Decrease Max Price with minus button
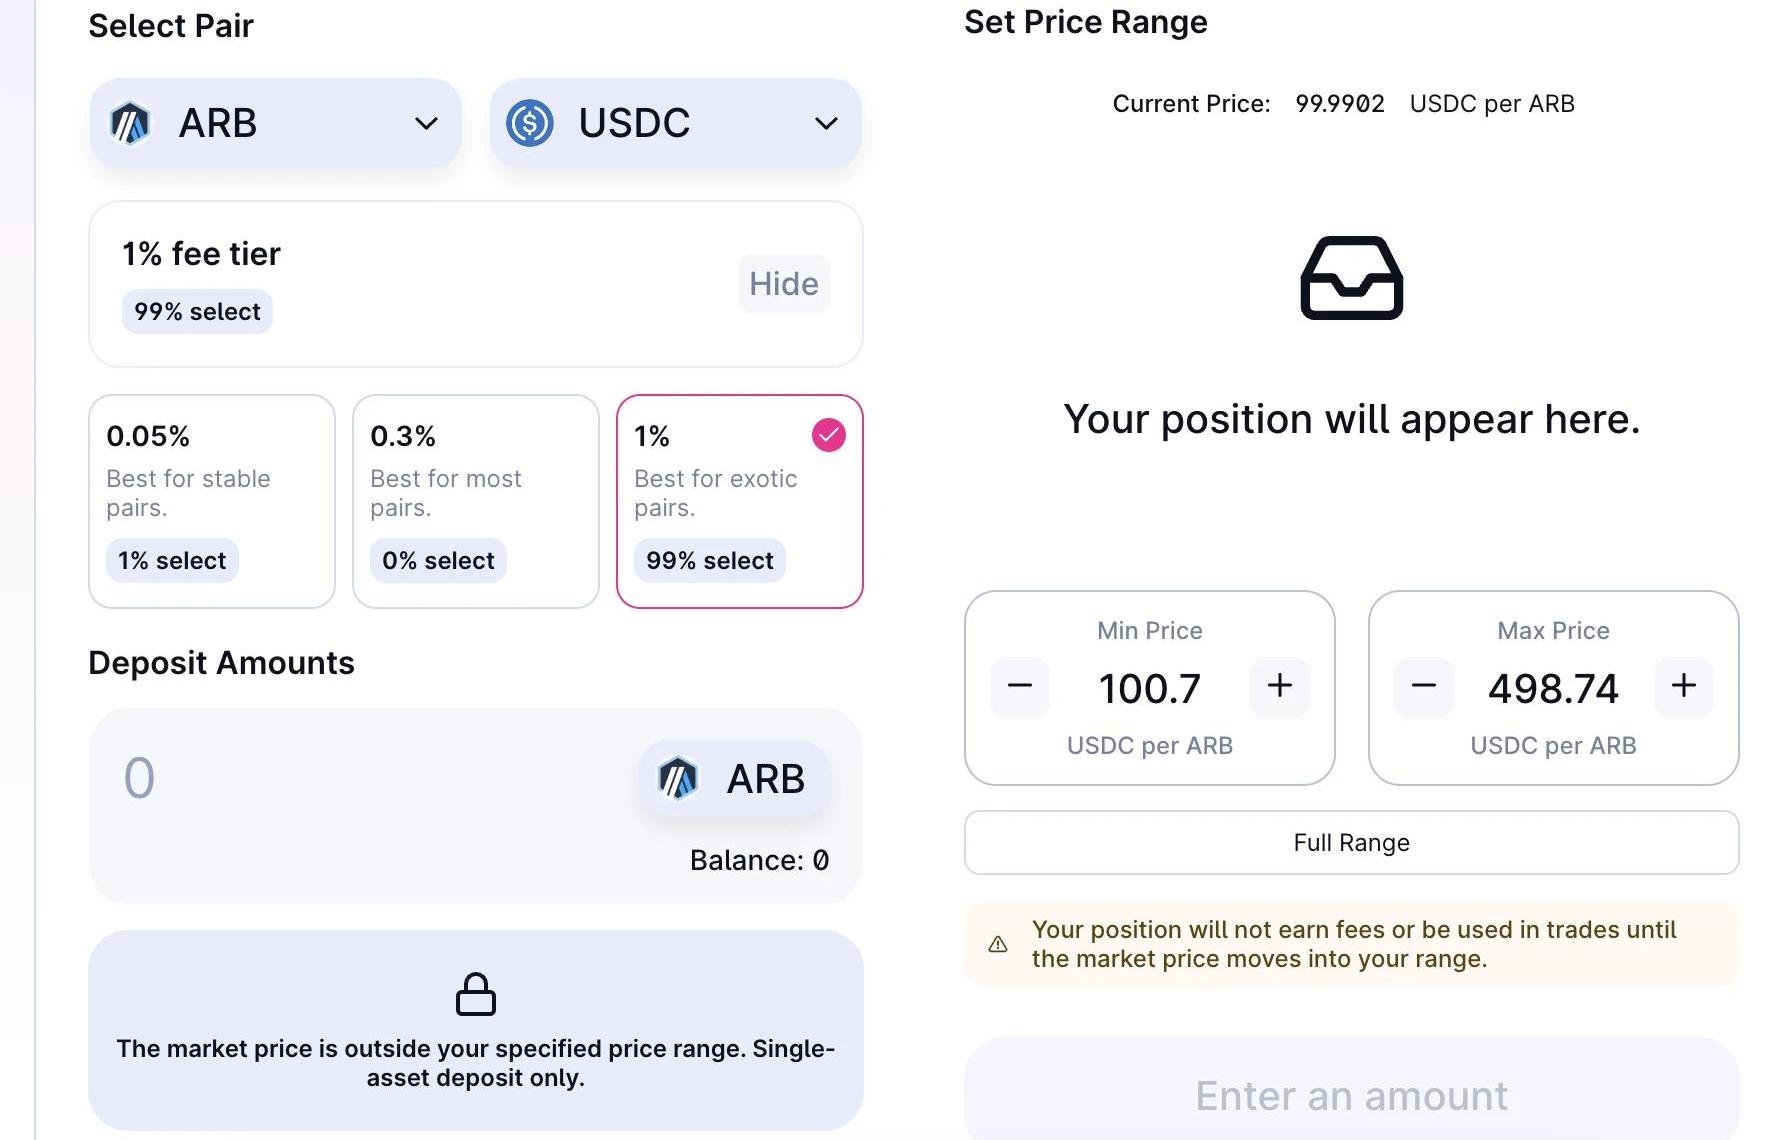The height and width of the screenshot is (1140, 1780). pos(1424,686)
